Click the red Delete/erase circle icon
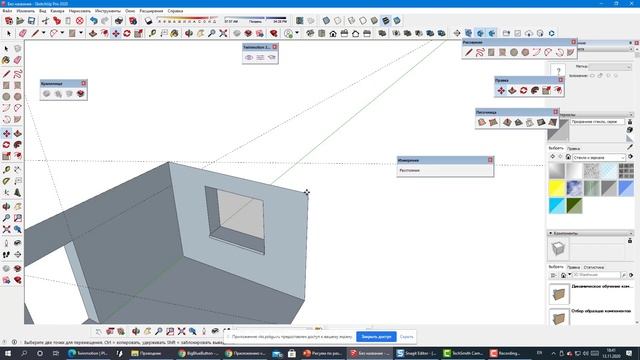Viewport: 640px width, 360px height. coord(80,20)
